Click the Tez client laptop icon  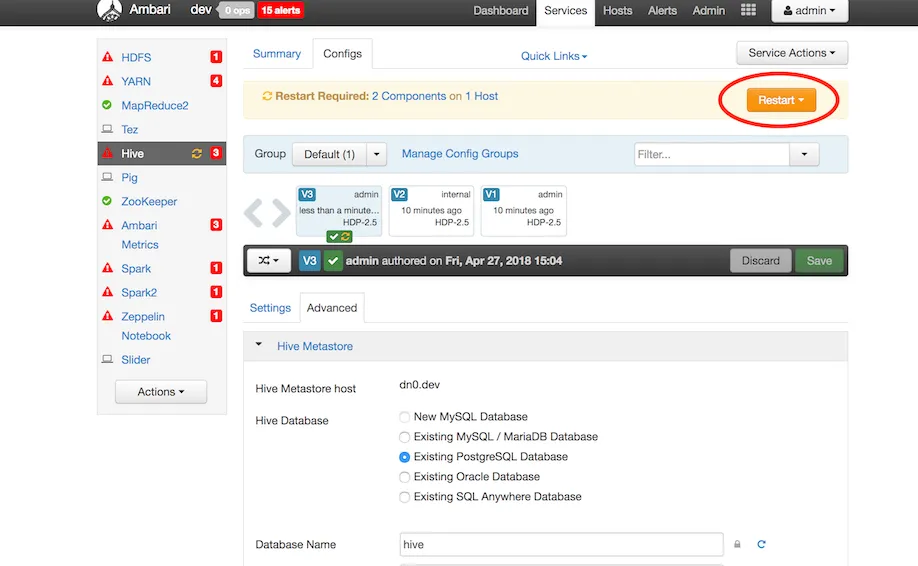tap(107, 129)
